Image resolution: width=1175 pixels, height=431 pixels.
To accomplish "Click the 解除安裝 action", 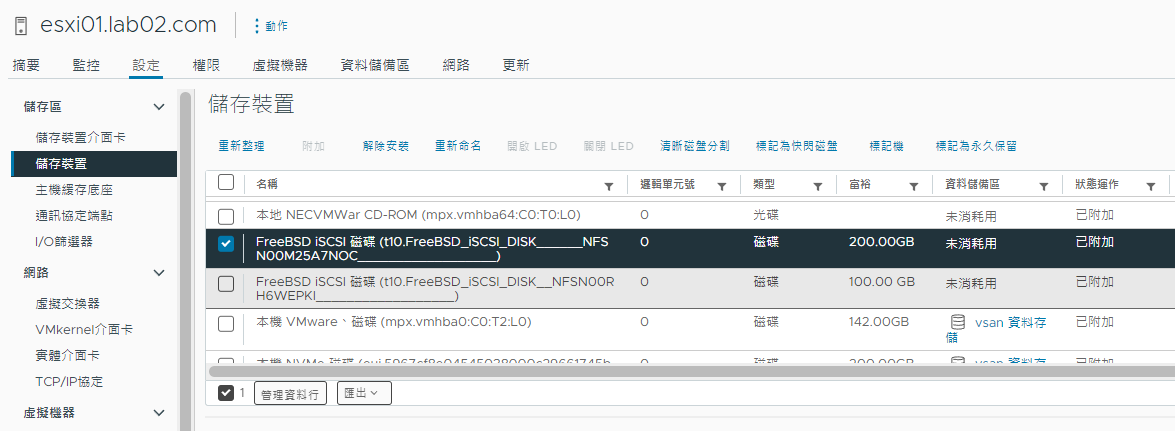I will click(386, 146).
